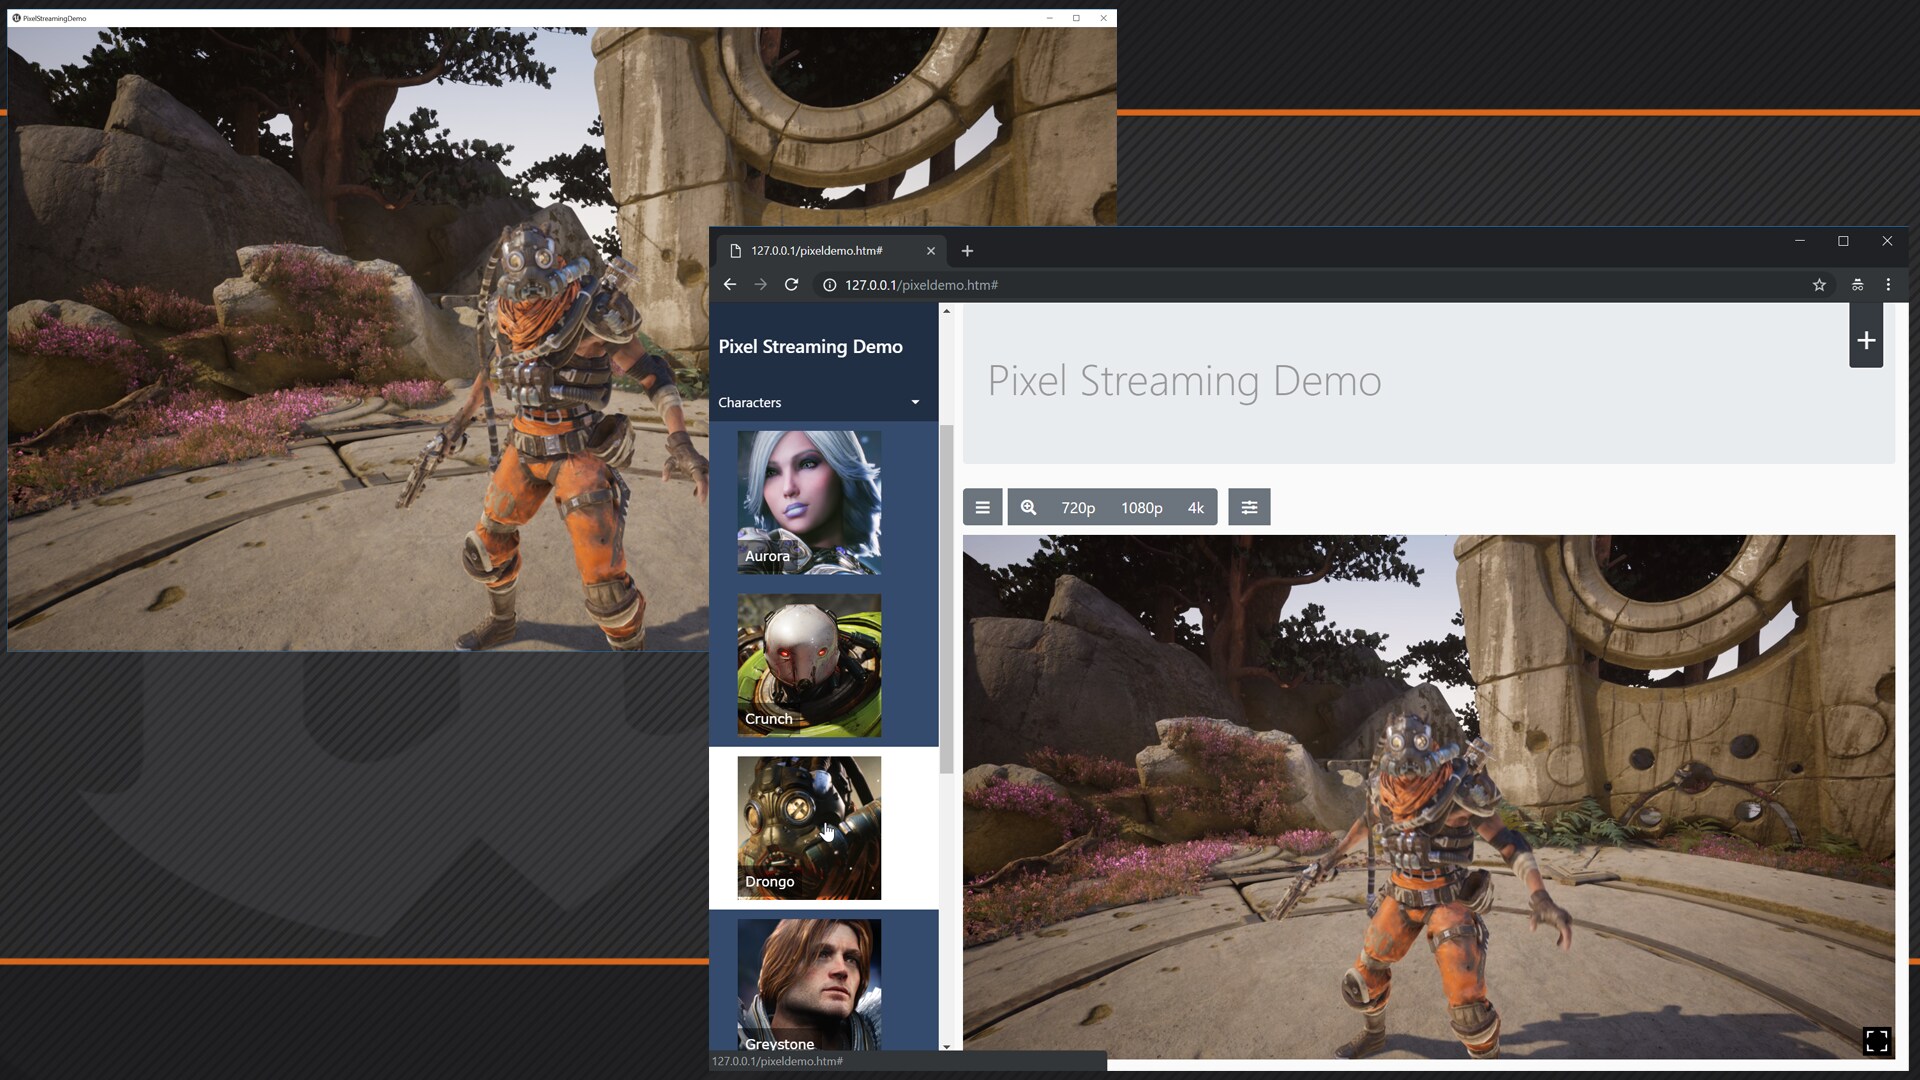Screen dimensions: 1920x1080
Task: Switch stream resolution to 4k
Action: click(x=1195, y=507)
